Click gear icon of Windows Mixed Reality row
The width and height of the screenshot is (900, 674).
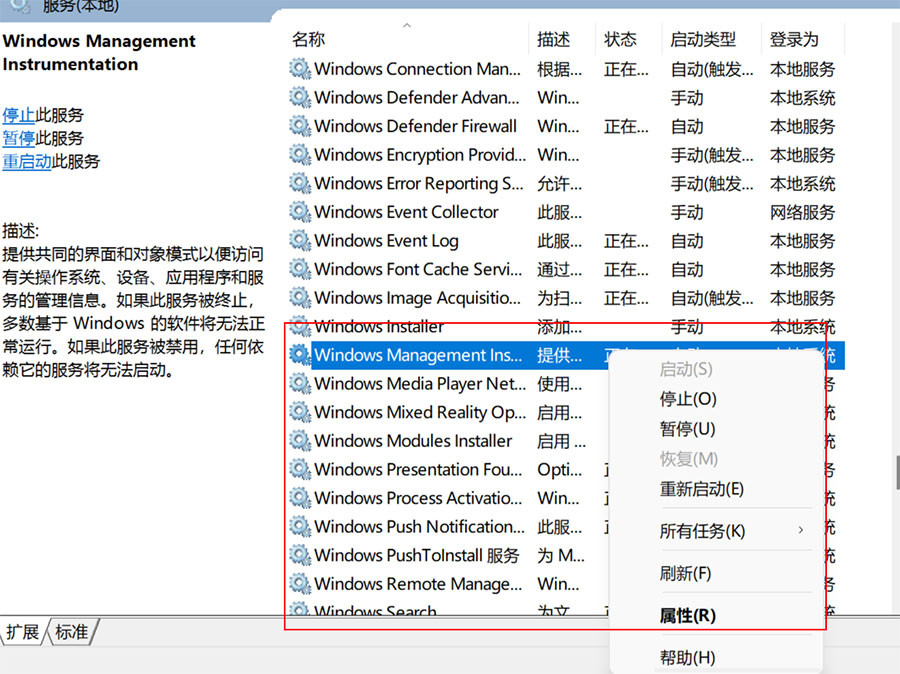(300, 412)
